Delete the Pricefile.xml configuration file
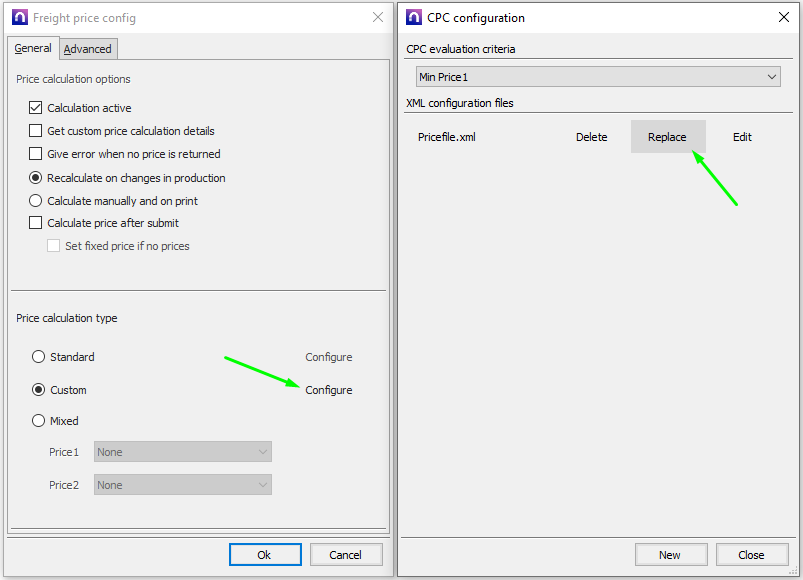Image resolution: width=803 pixels, height=580 pixels. coord(591,137)
